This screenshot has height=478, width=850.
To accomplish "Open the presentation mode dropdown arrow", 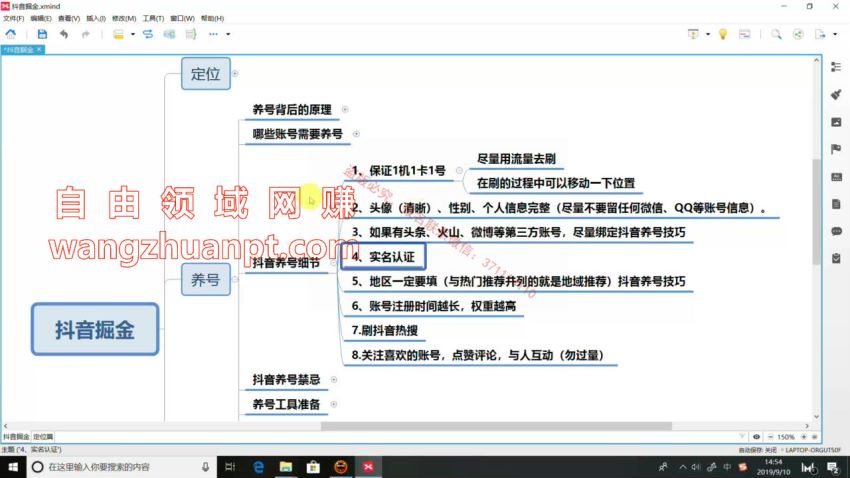I will 707,34.
